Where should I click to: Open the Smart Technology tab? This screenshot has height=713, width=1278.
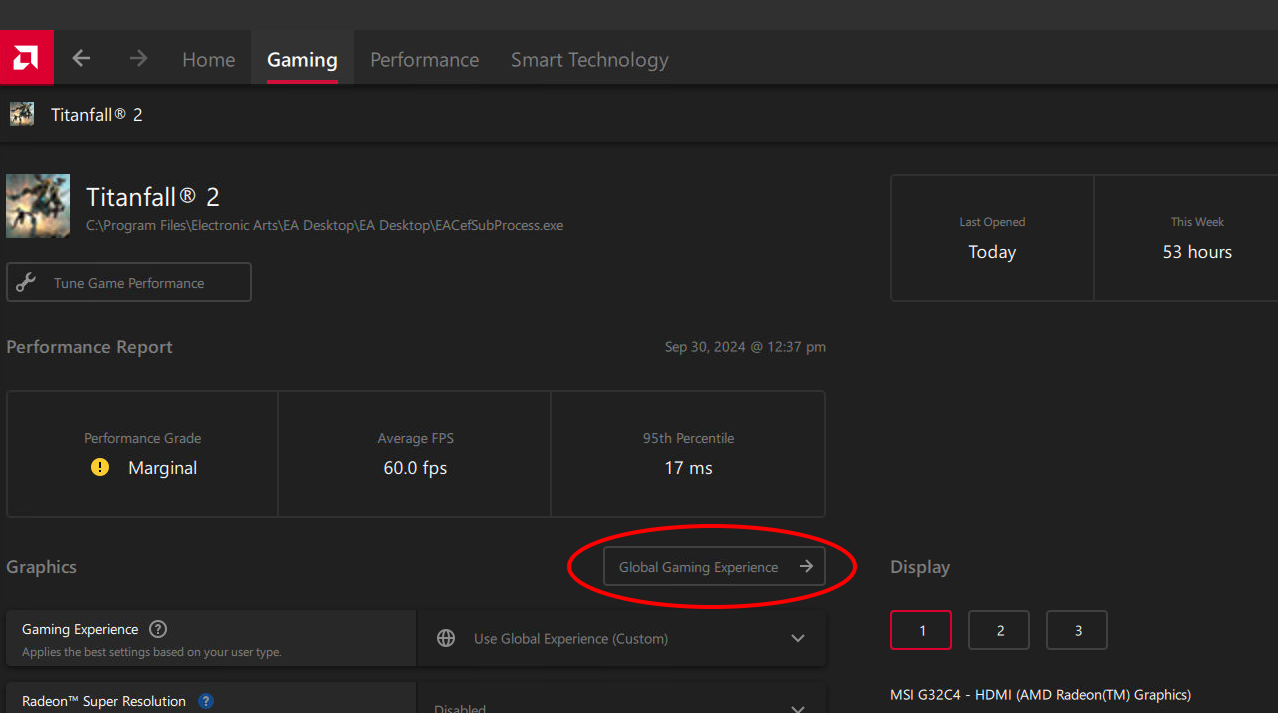click(590, 59)
